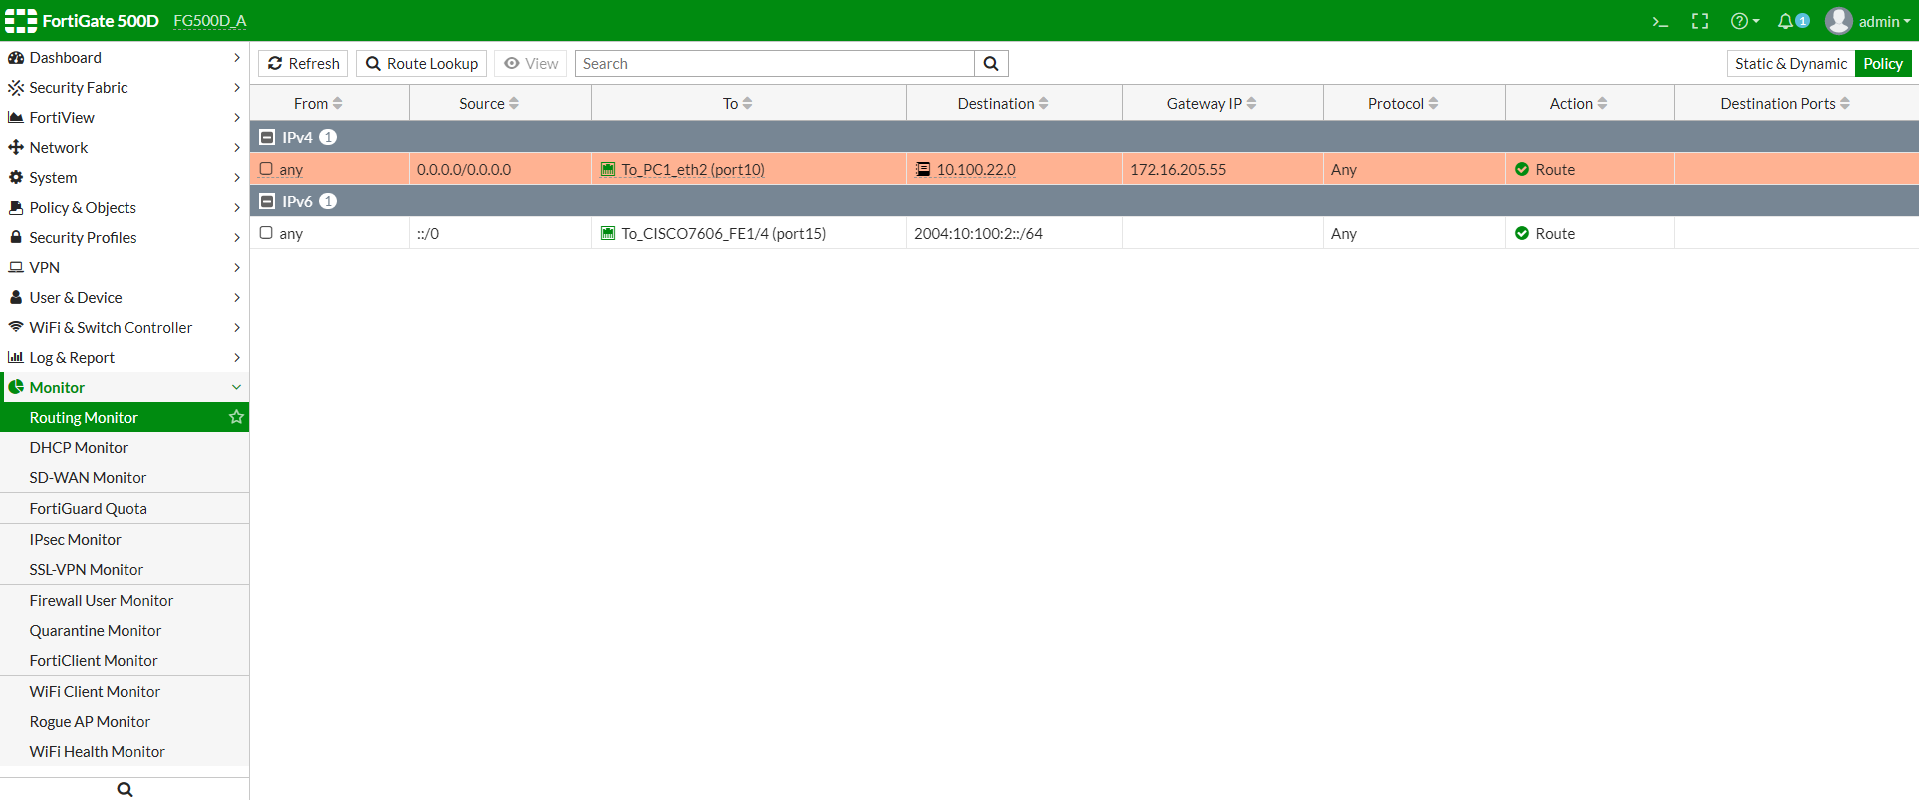Toggle fullscreen mode icon
The width and height of the screenshot is (1919, 800).
pyautogui.click(x=1700, y=21)
